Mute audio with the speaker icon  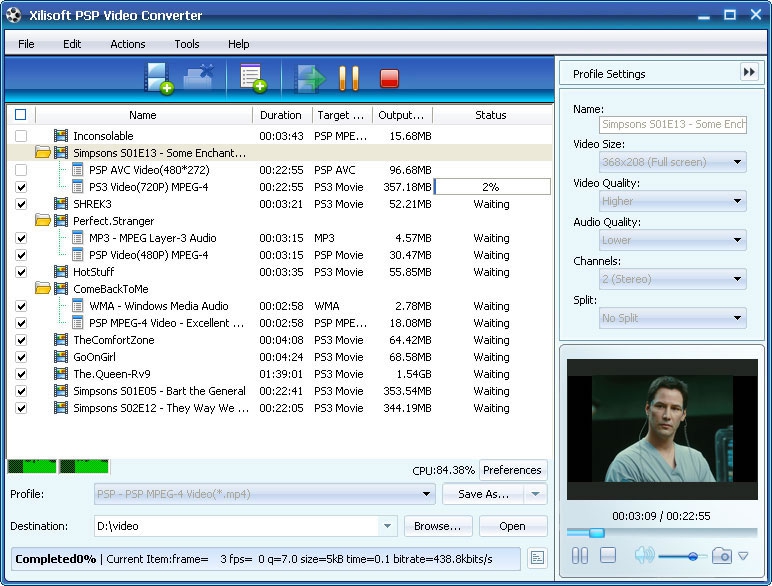(643, 556)
